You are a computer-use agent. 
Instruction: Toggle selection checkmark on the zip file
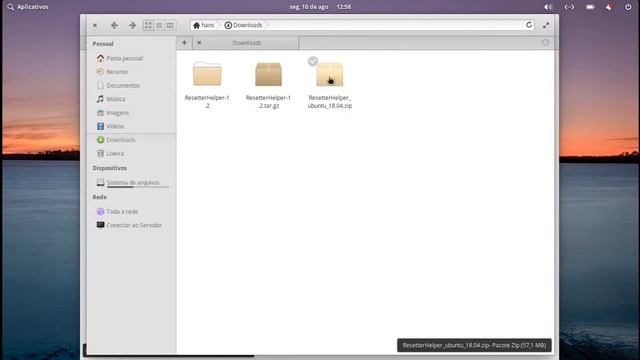(x=313, y=61)
